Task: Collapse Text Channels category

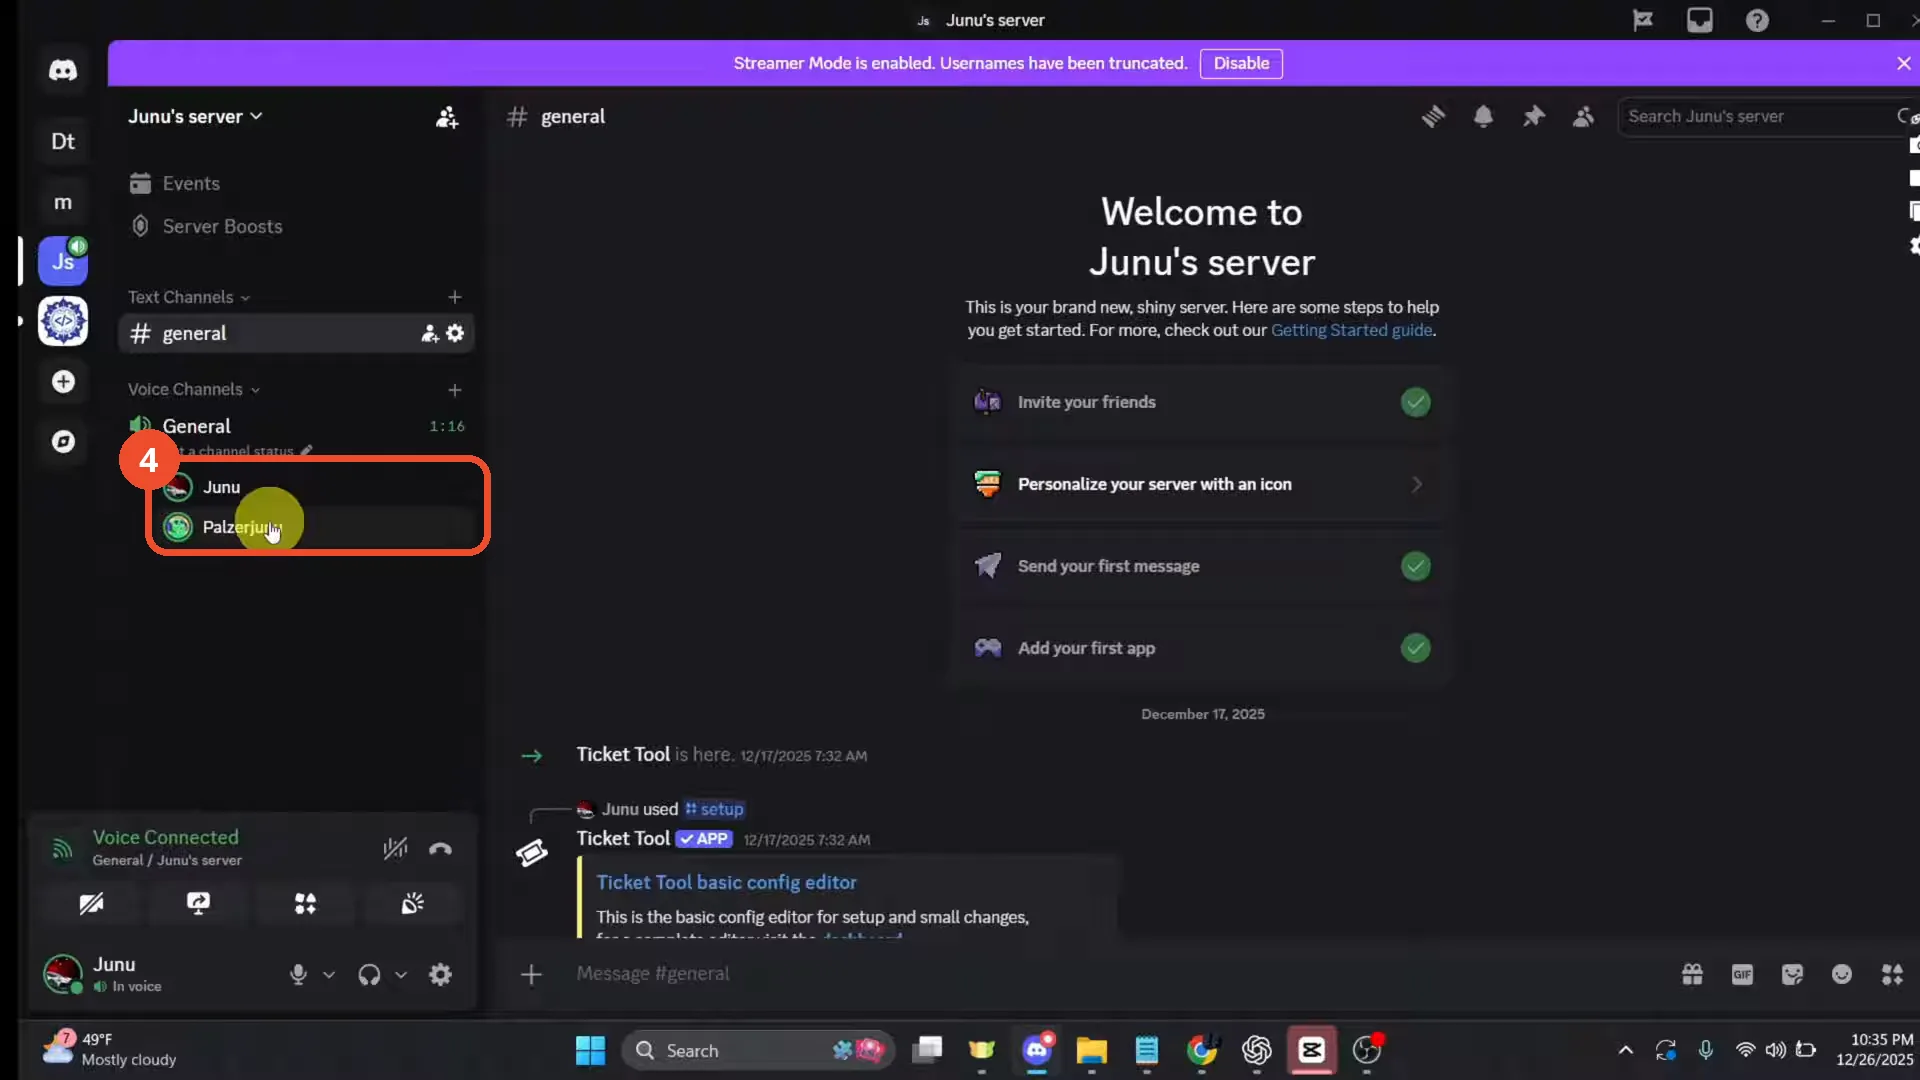Action: [188, 297]
